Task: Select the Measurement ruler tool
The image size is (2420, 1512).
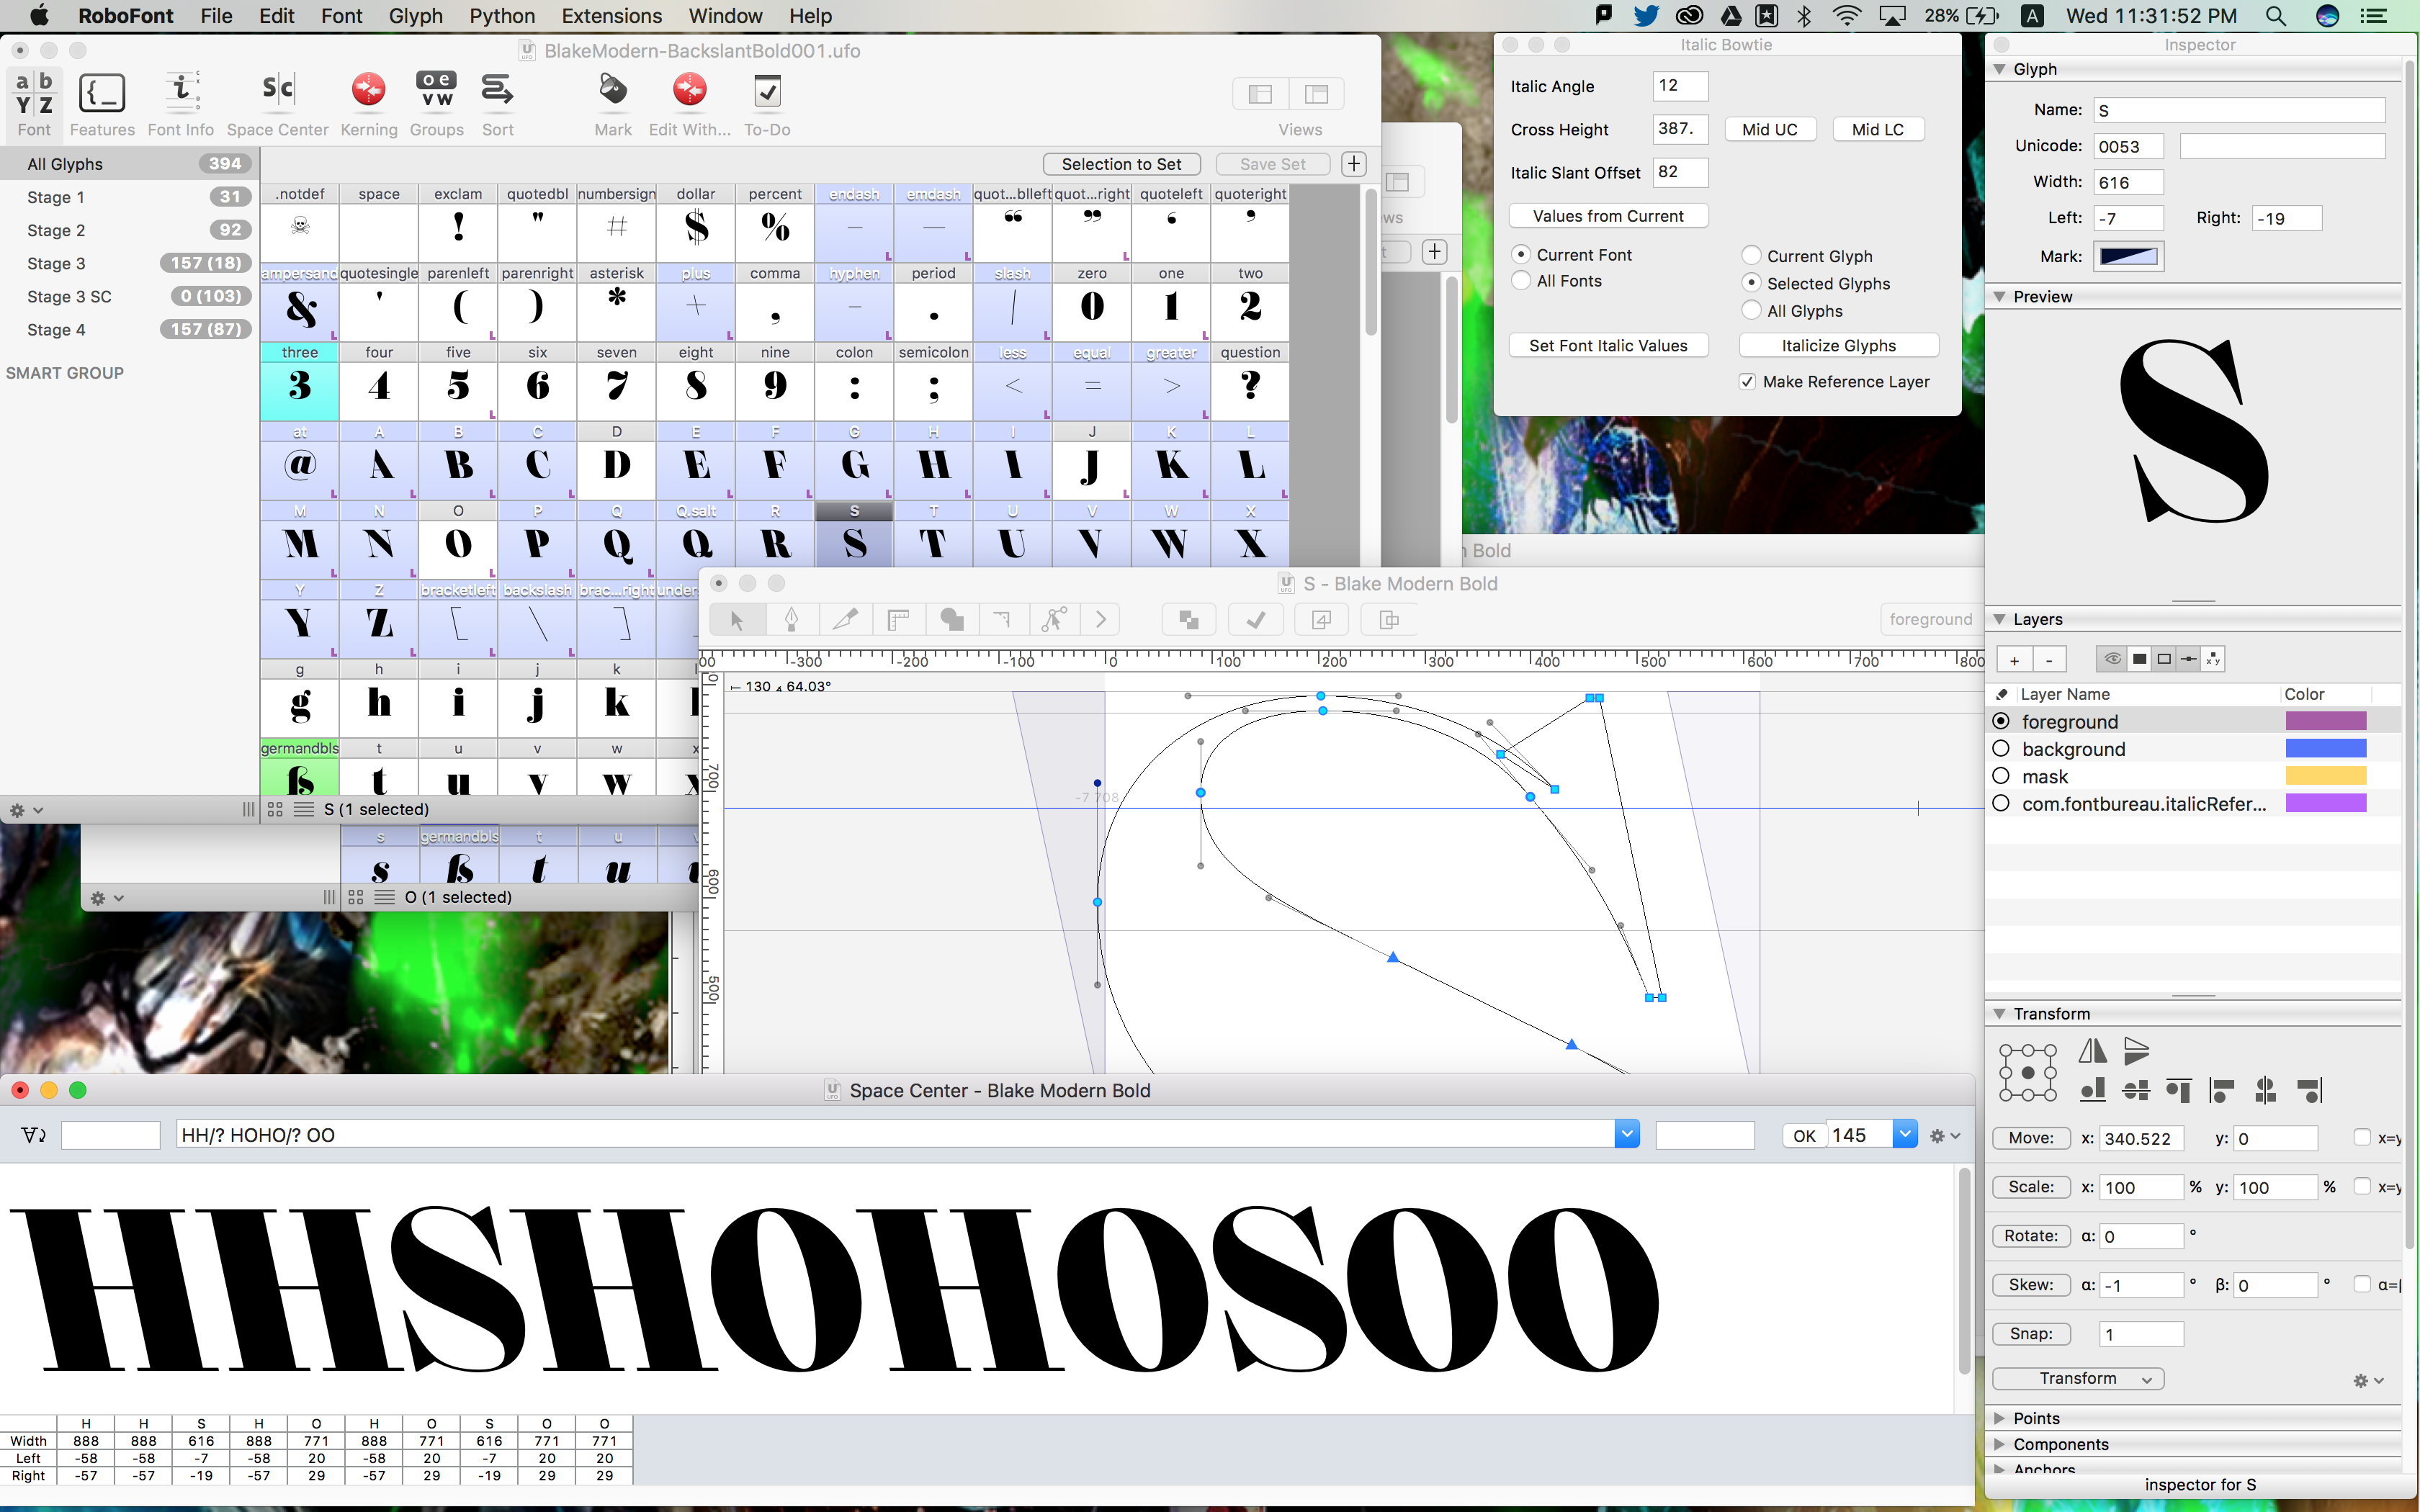Action: click(898, 620)
